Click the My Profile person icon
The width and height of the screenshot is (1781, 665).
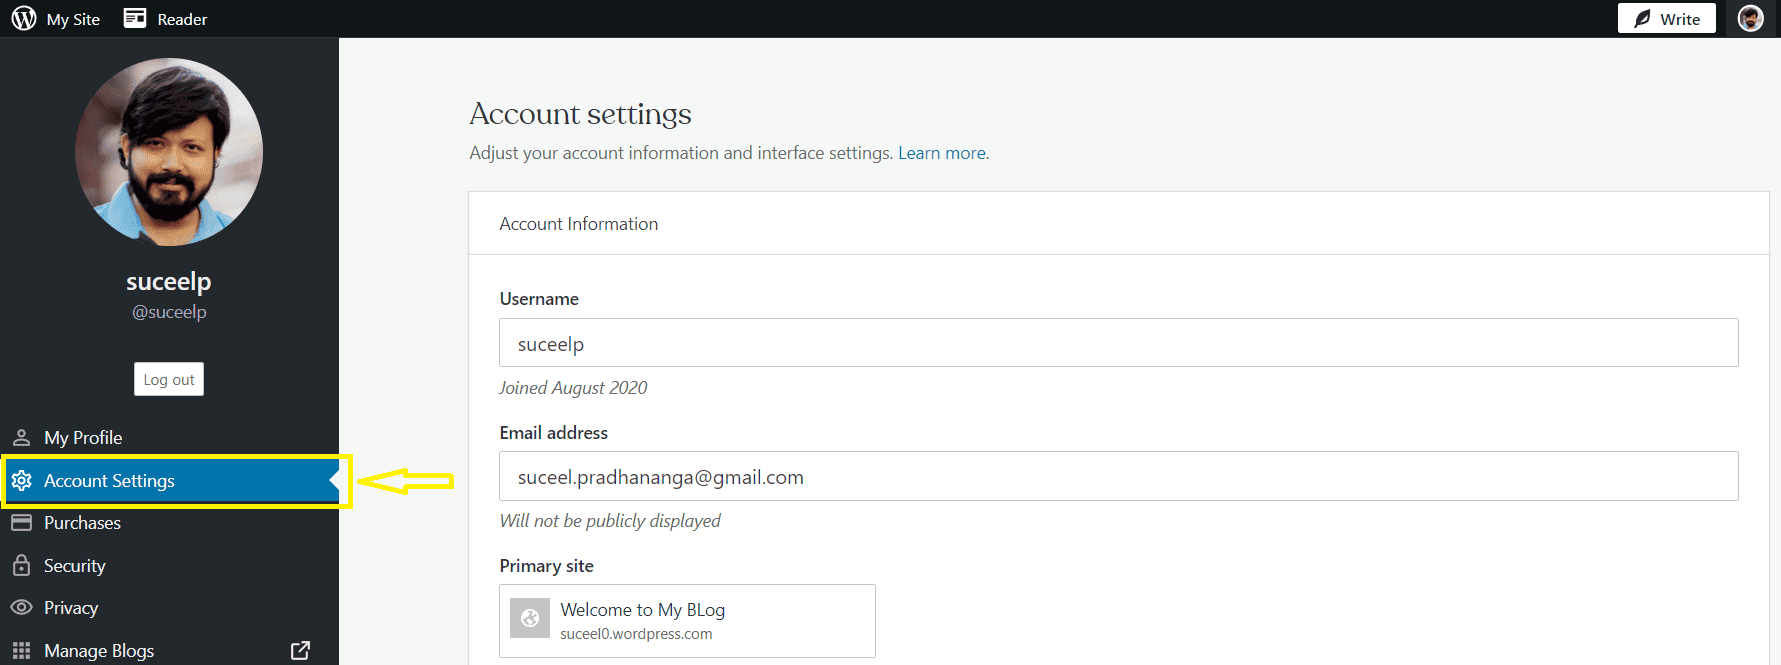pos(21,438)
